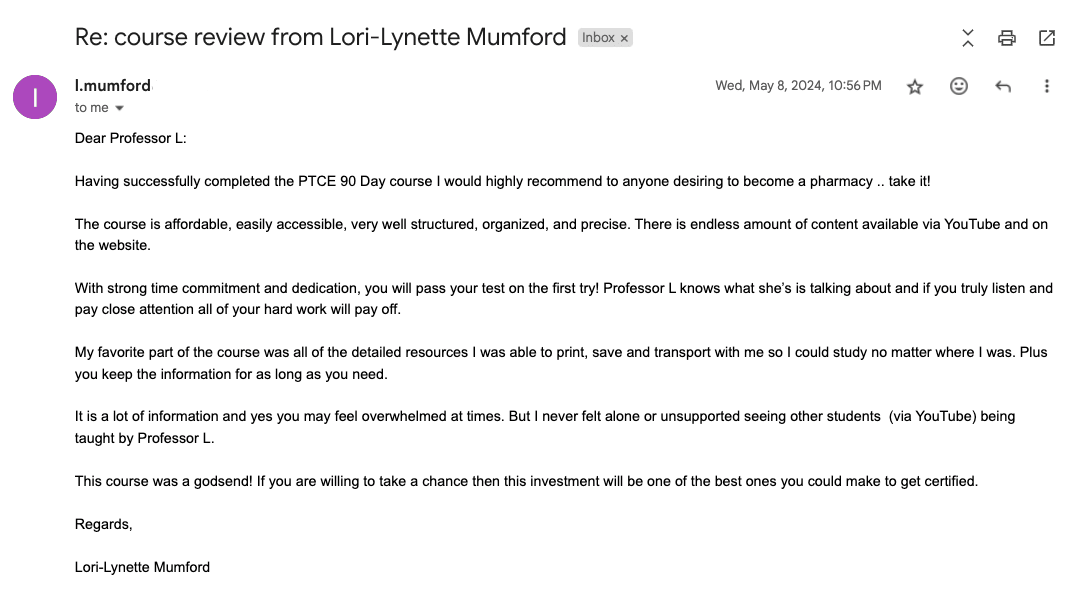Click the email subject "Re: course review"
The width and height of the screenshot is (1074, 591).
[320, 38]
